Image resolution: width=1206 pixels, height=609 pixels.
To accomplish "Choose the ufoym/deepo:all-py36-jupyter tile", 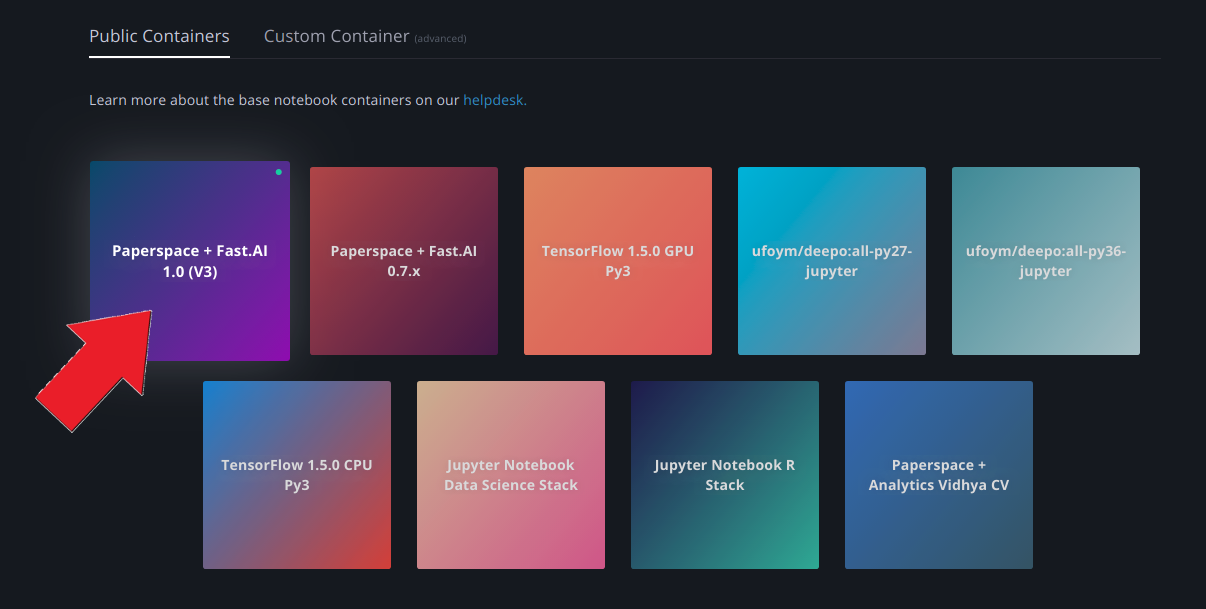I will (1045, 261).
